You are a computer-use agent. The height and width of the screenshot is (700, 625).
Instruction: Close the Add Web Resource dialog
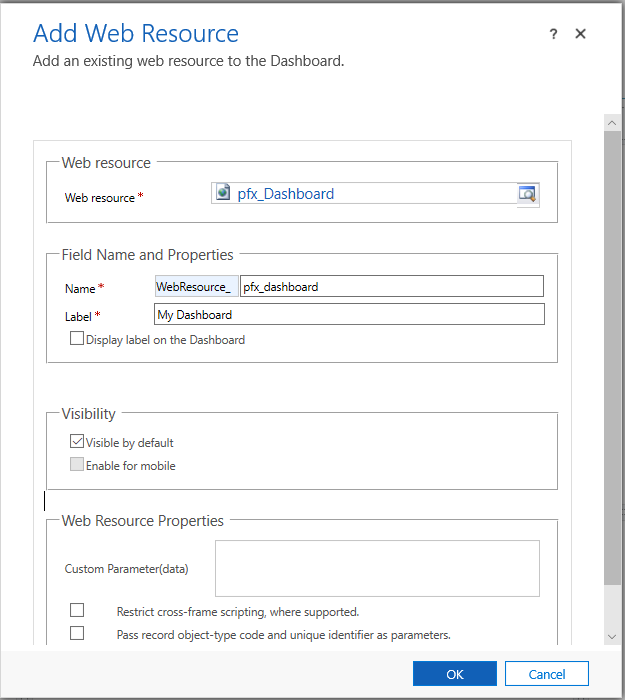coord(580,34)
